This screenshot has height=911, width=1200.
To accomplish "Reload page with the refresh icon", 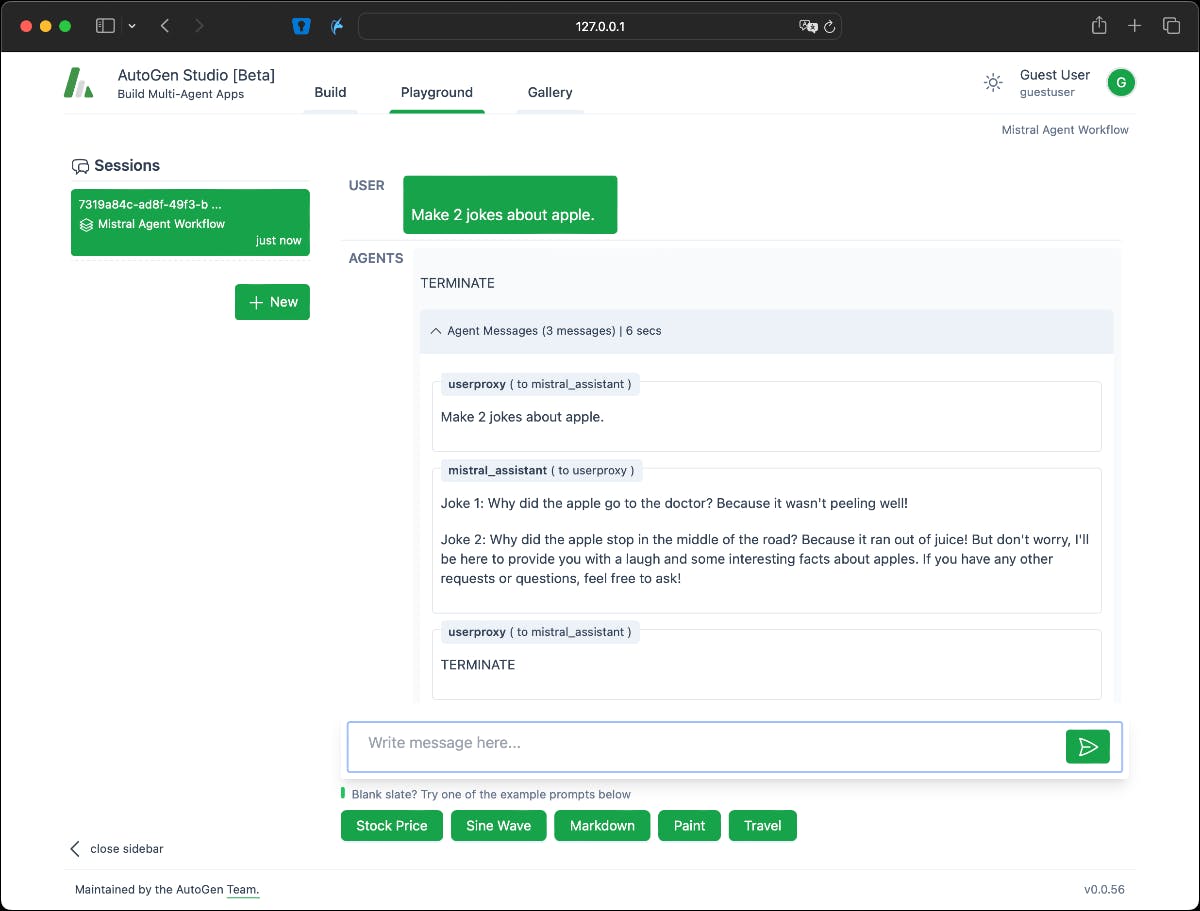I will point(829,26).
